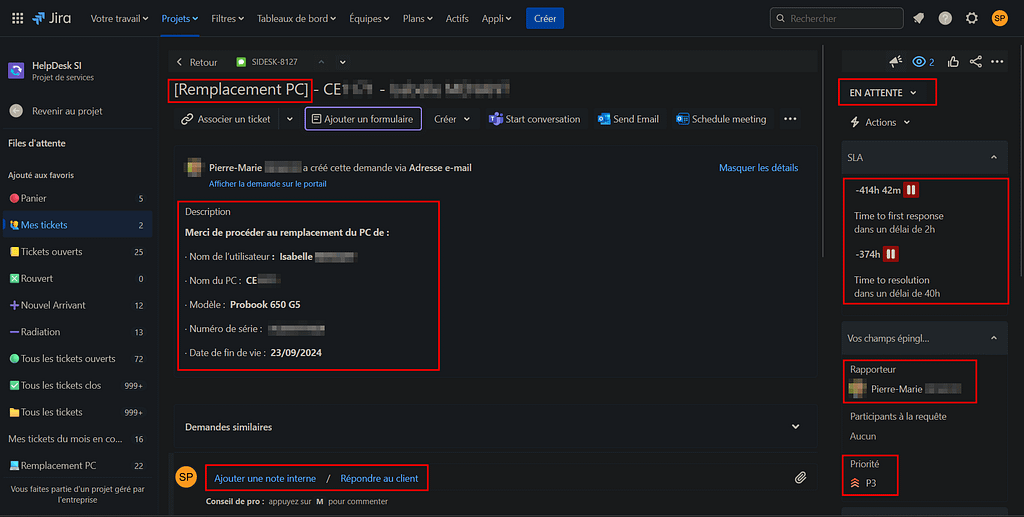The image size is (1024, 517).
Task: Click Ajouter un formulaire button
Action: tap(362, 119)
